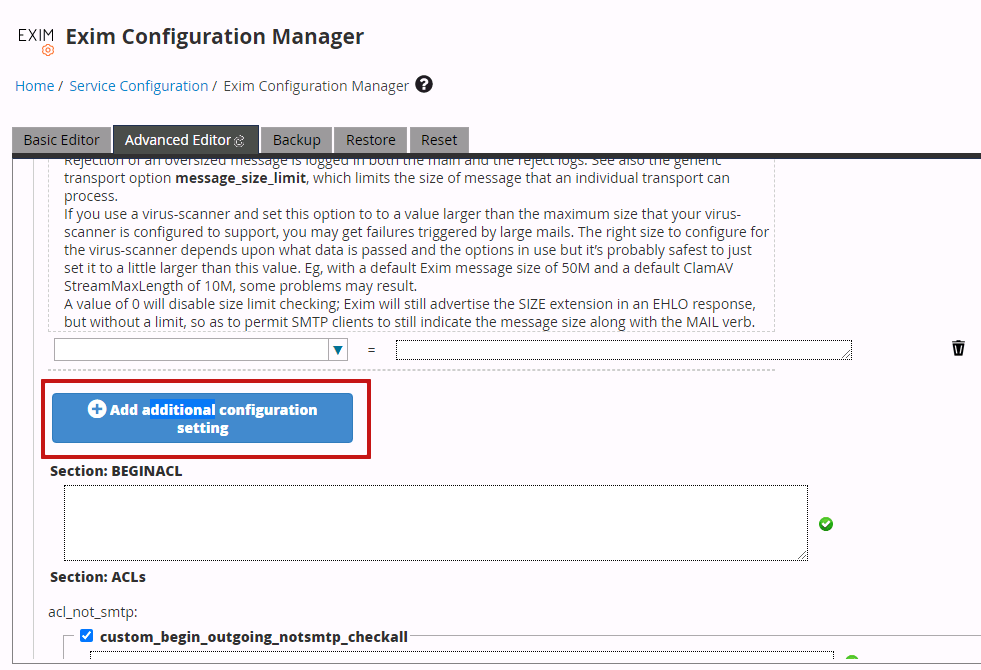Click the Section: ACLs heading
This screenshot has width=981, height=670.
tap(98, 577)
